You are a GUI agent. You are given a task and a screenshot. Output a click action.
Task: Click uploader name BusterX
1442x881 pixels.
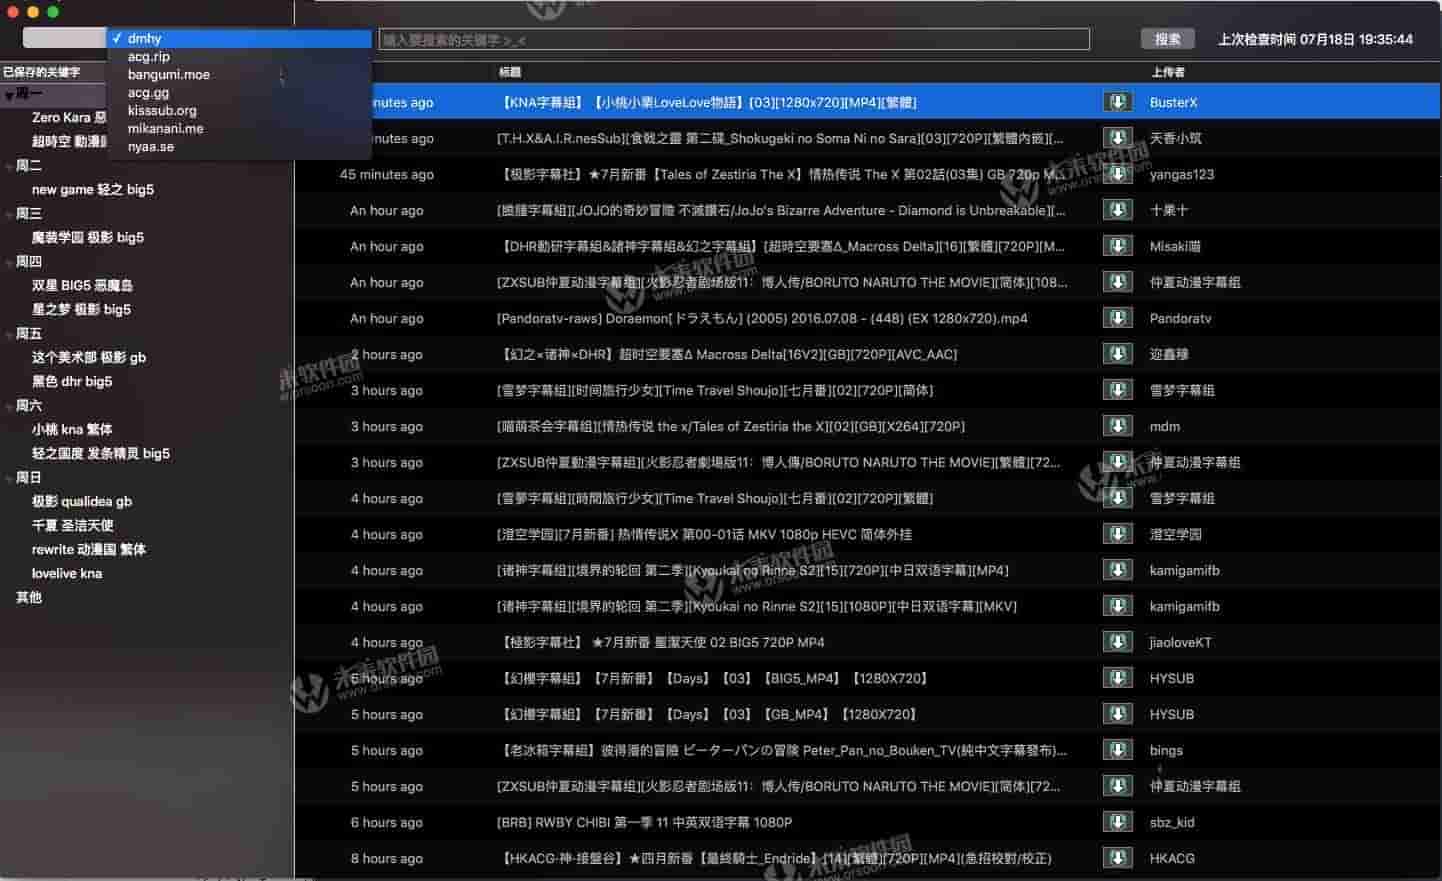(1173, 102)
